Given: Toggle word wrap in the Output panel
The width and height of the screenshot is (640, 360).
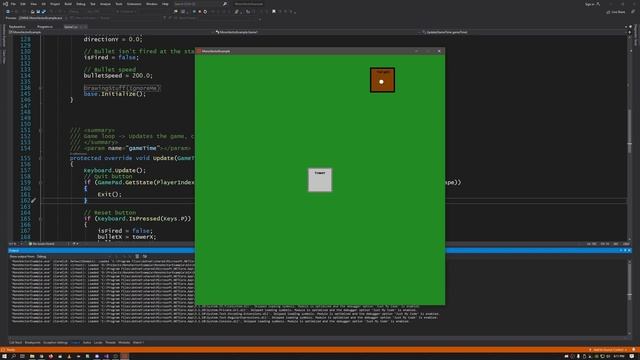Looking at the screenshot, I should click(145, 257).
